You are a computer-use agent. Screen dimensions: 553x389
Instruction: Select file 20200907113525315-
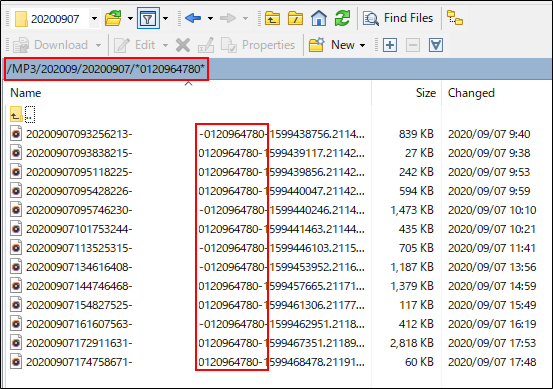[x=79, y=248]
